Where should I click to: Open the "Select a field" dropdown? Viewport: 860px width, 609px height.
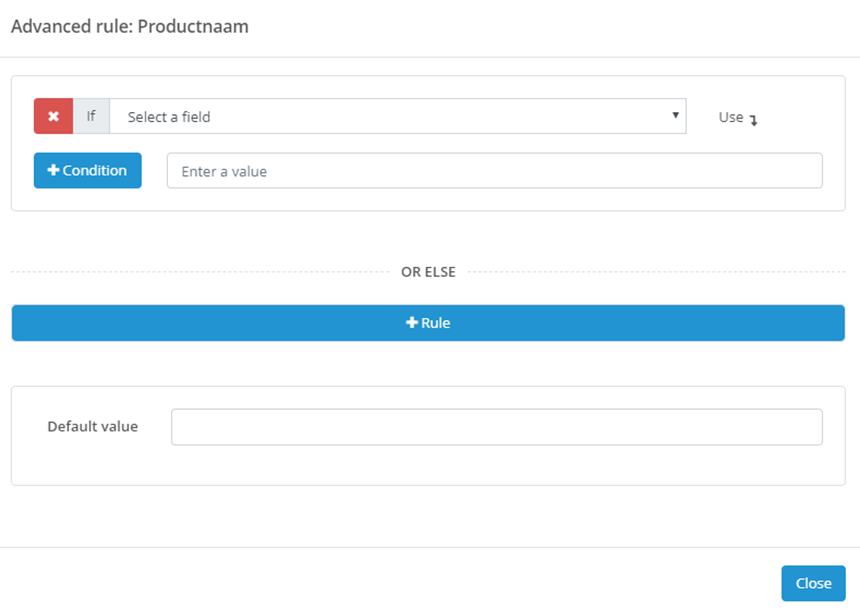398,116
